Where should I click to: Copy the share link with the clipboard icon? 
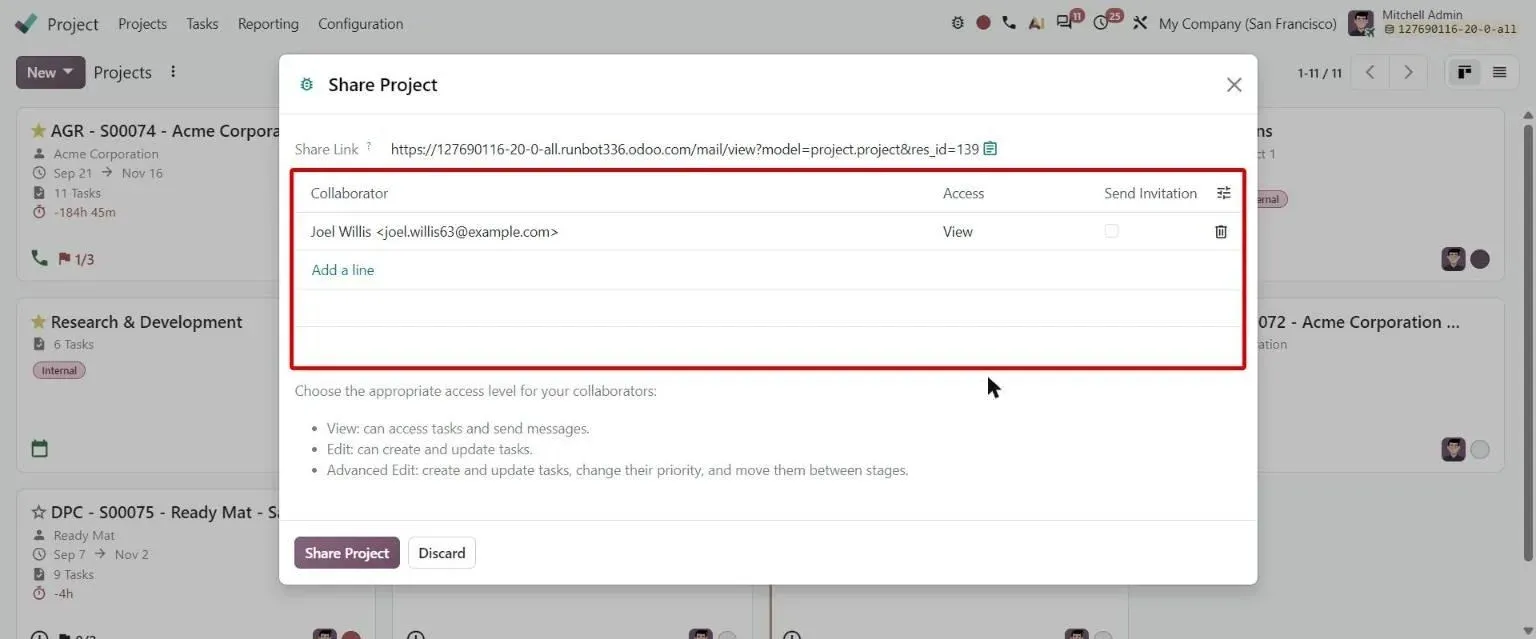point(990,149)
